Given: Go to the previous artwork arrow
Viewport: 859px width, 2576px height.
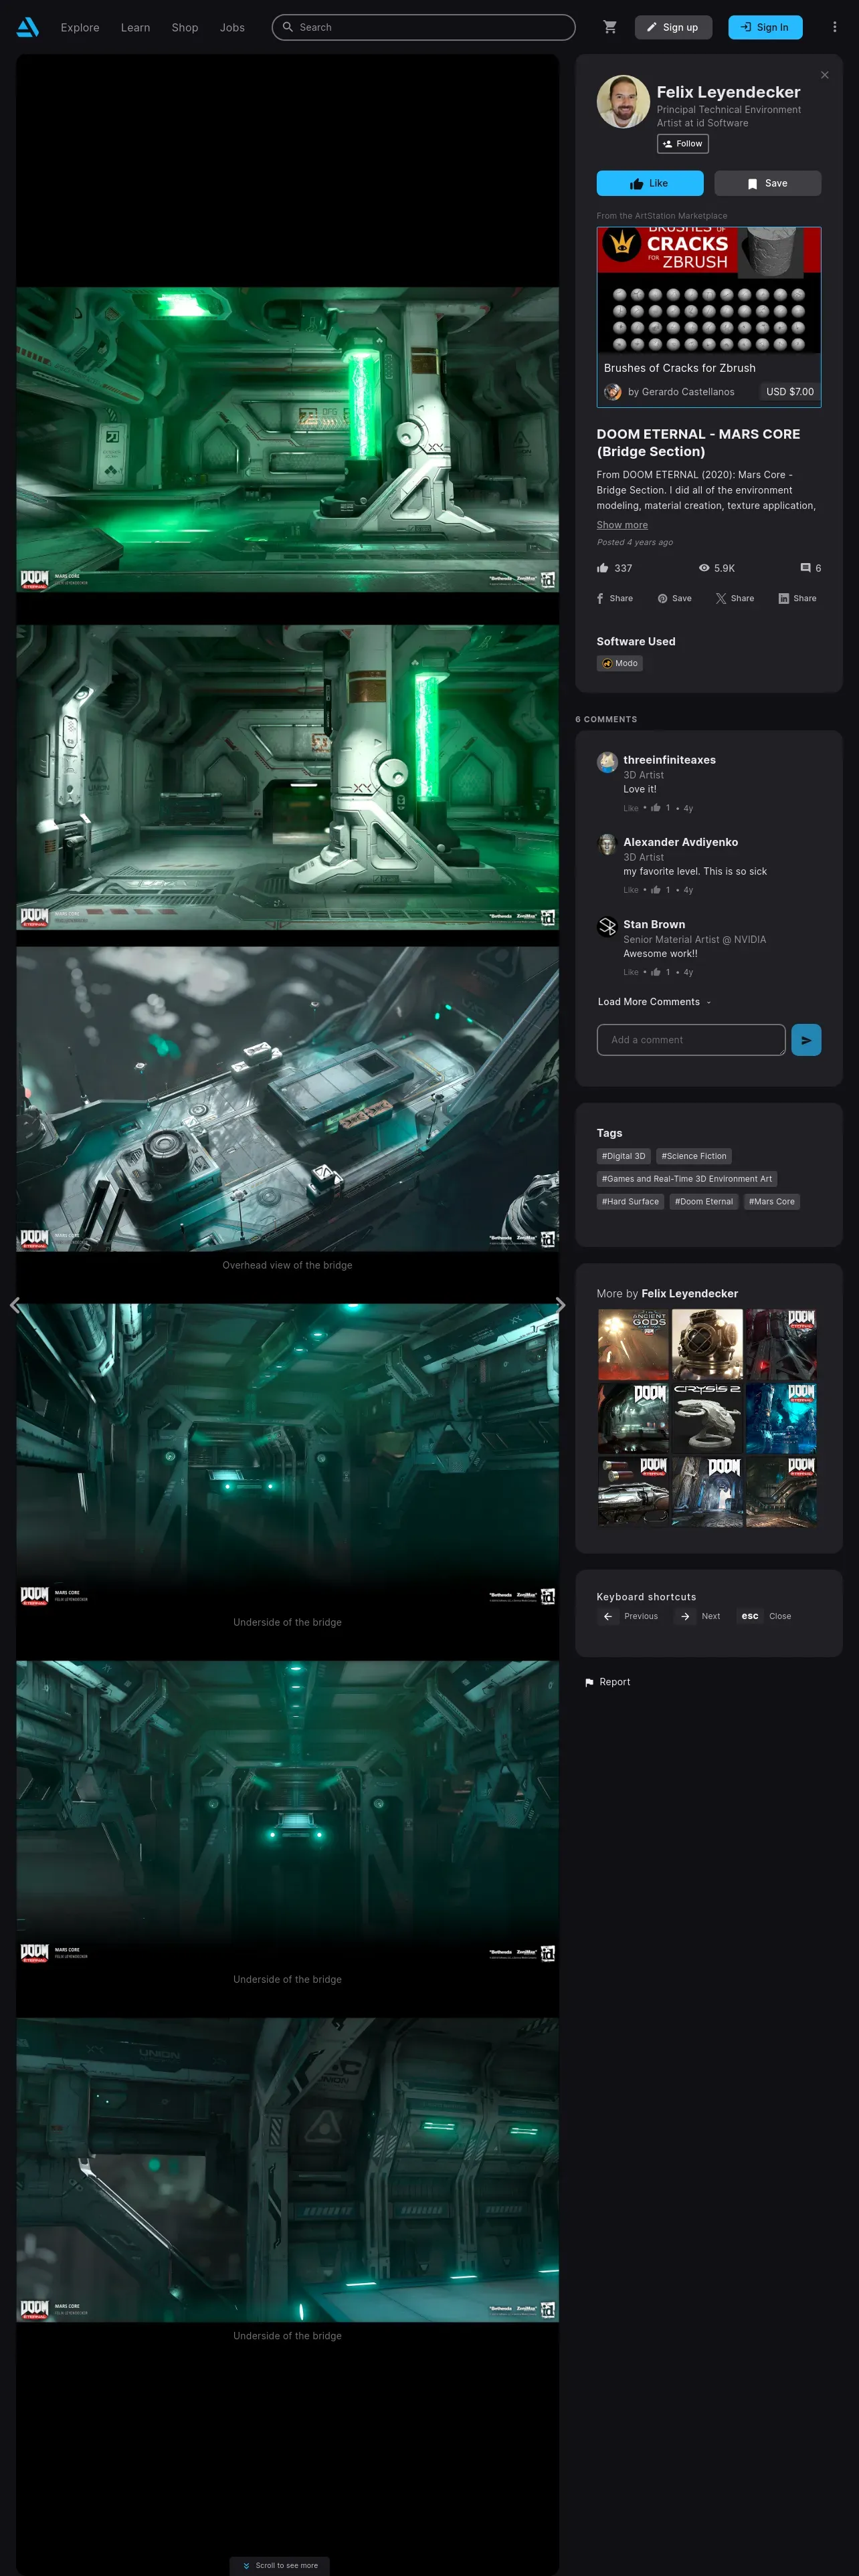Looking at the screenshot, I should (x=14, y=1304).
